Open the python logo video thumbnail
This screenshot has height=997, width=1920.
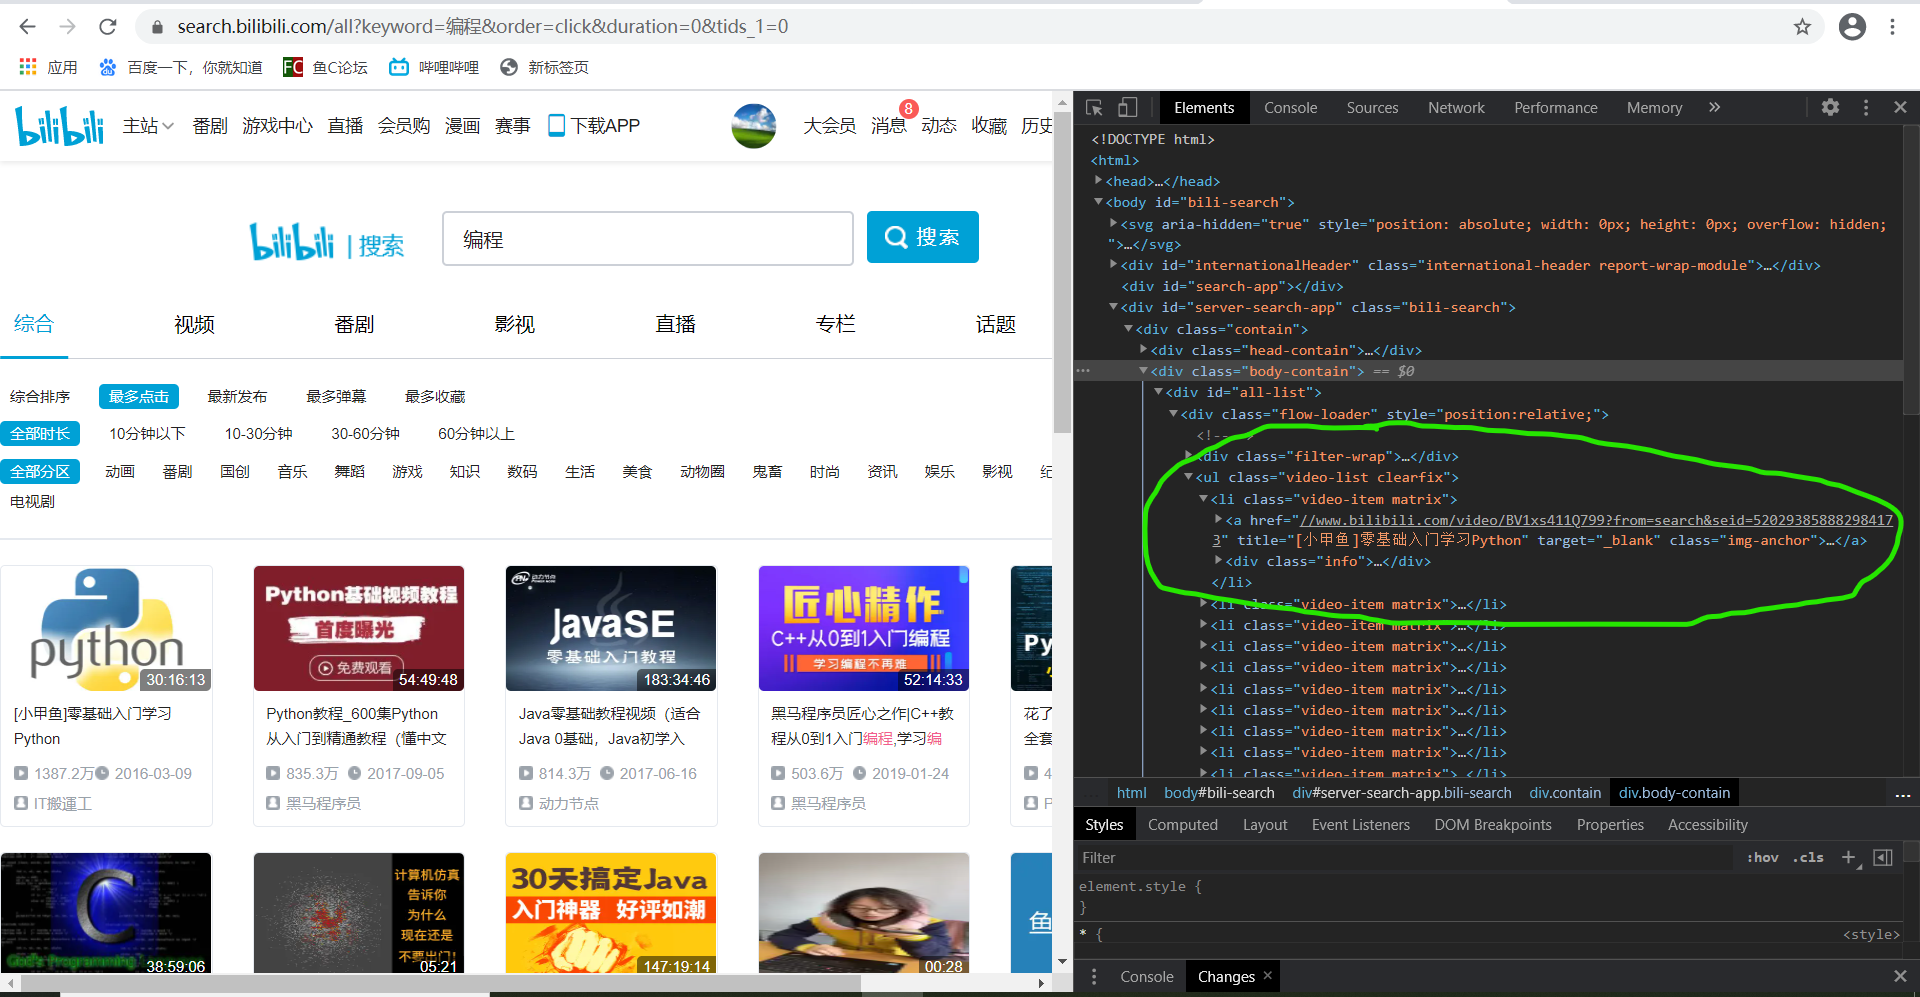pyautogui.click(x=107, y=629)
